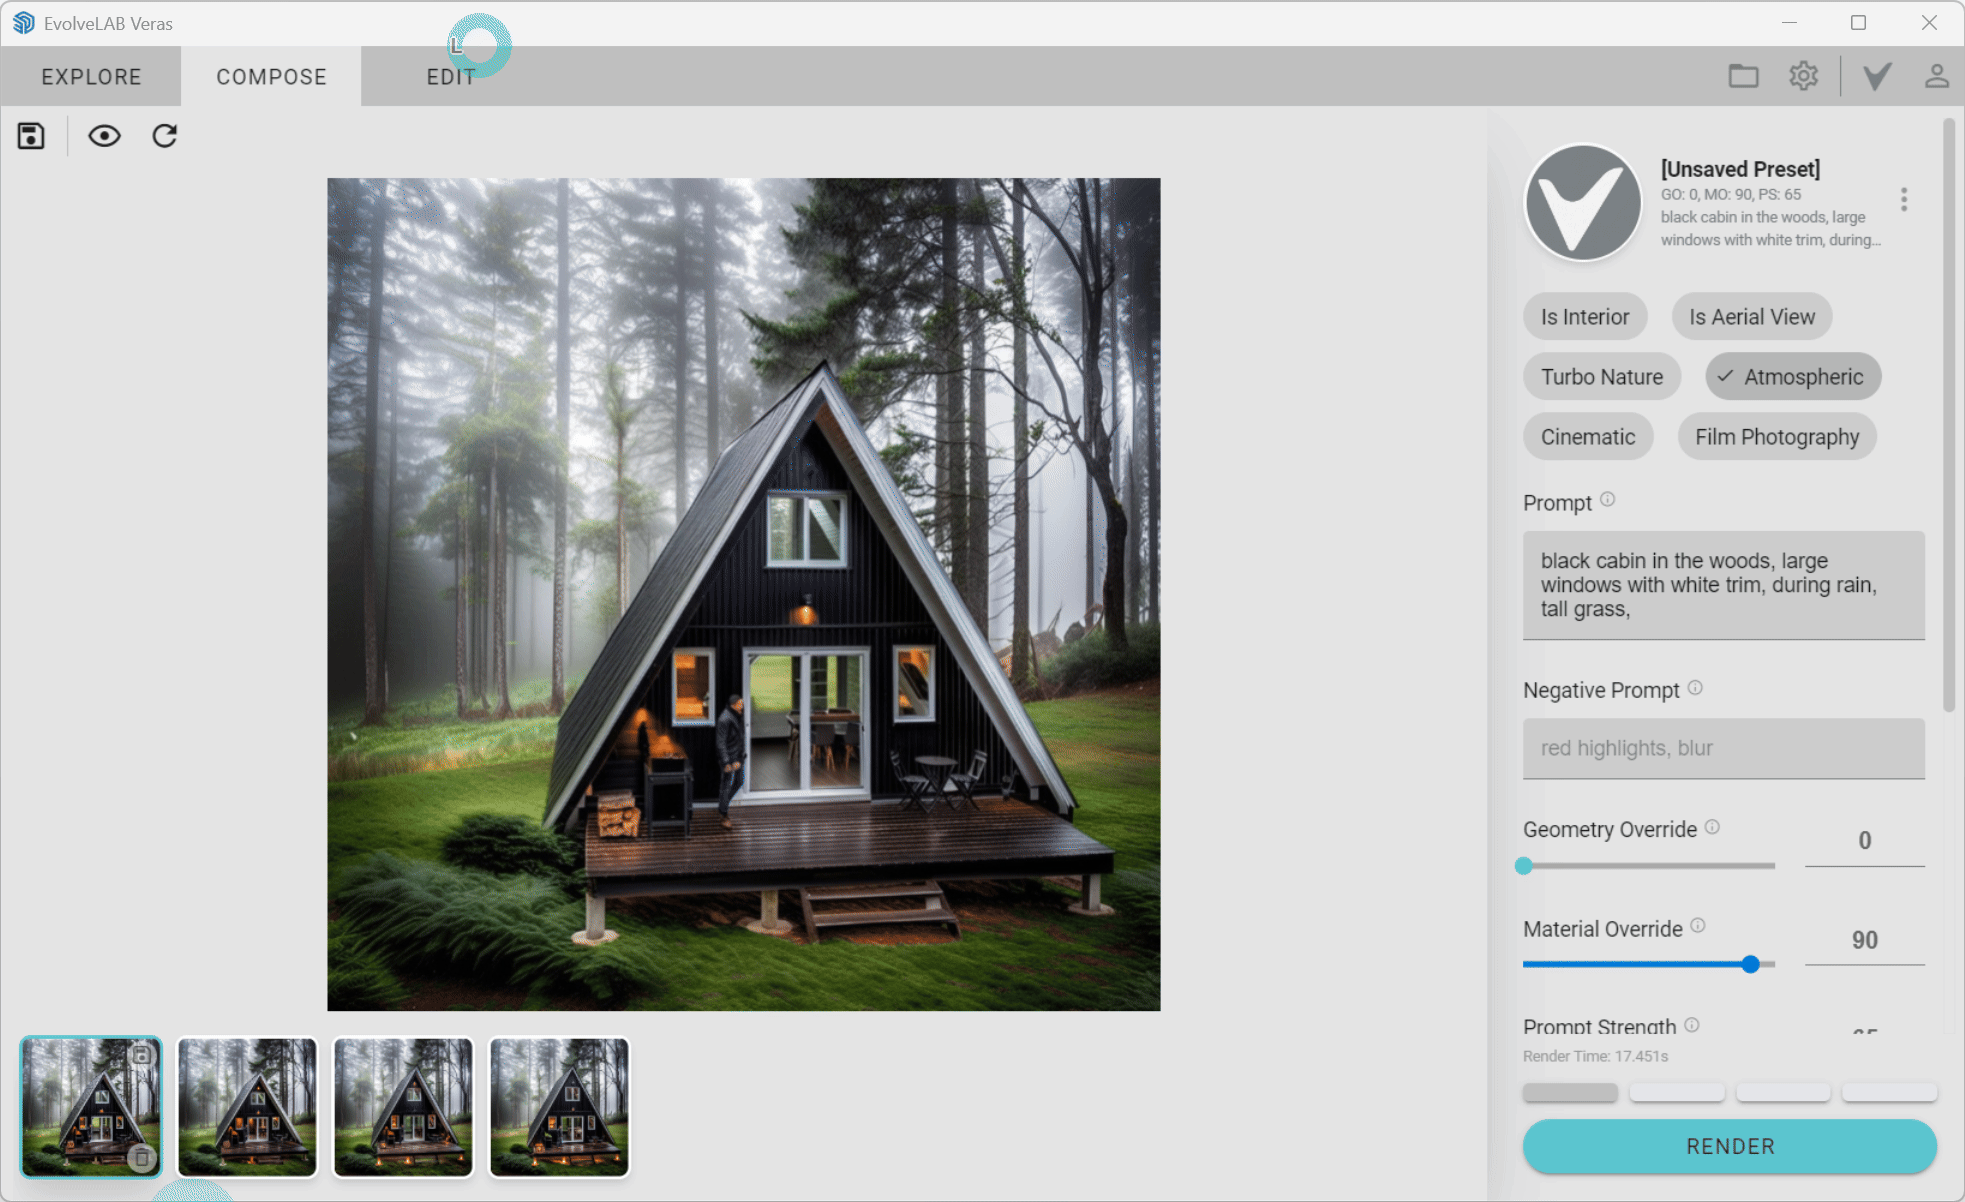
Task: Open the EDIT tab
Action: [x=449, y=75]
